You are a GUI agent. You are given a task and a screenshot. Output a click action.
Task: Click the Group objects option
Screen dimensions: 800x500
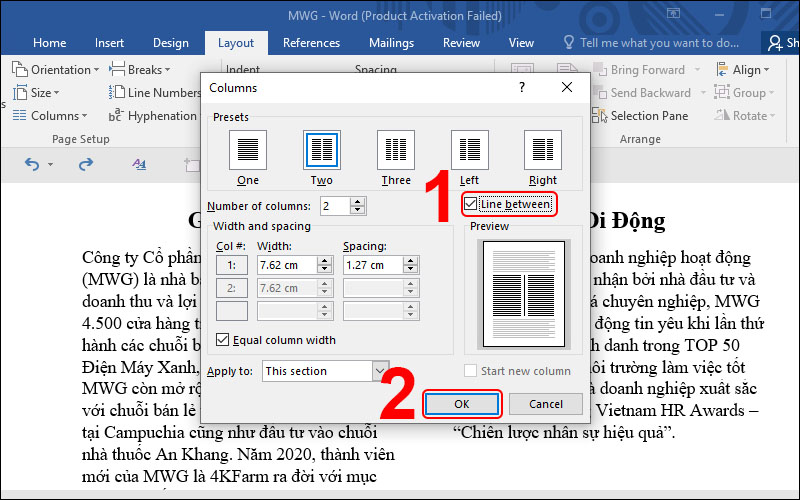[x=744, y=93]
